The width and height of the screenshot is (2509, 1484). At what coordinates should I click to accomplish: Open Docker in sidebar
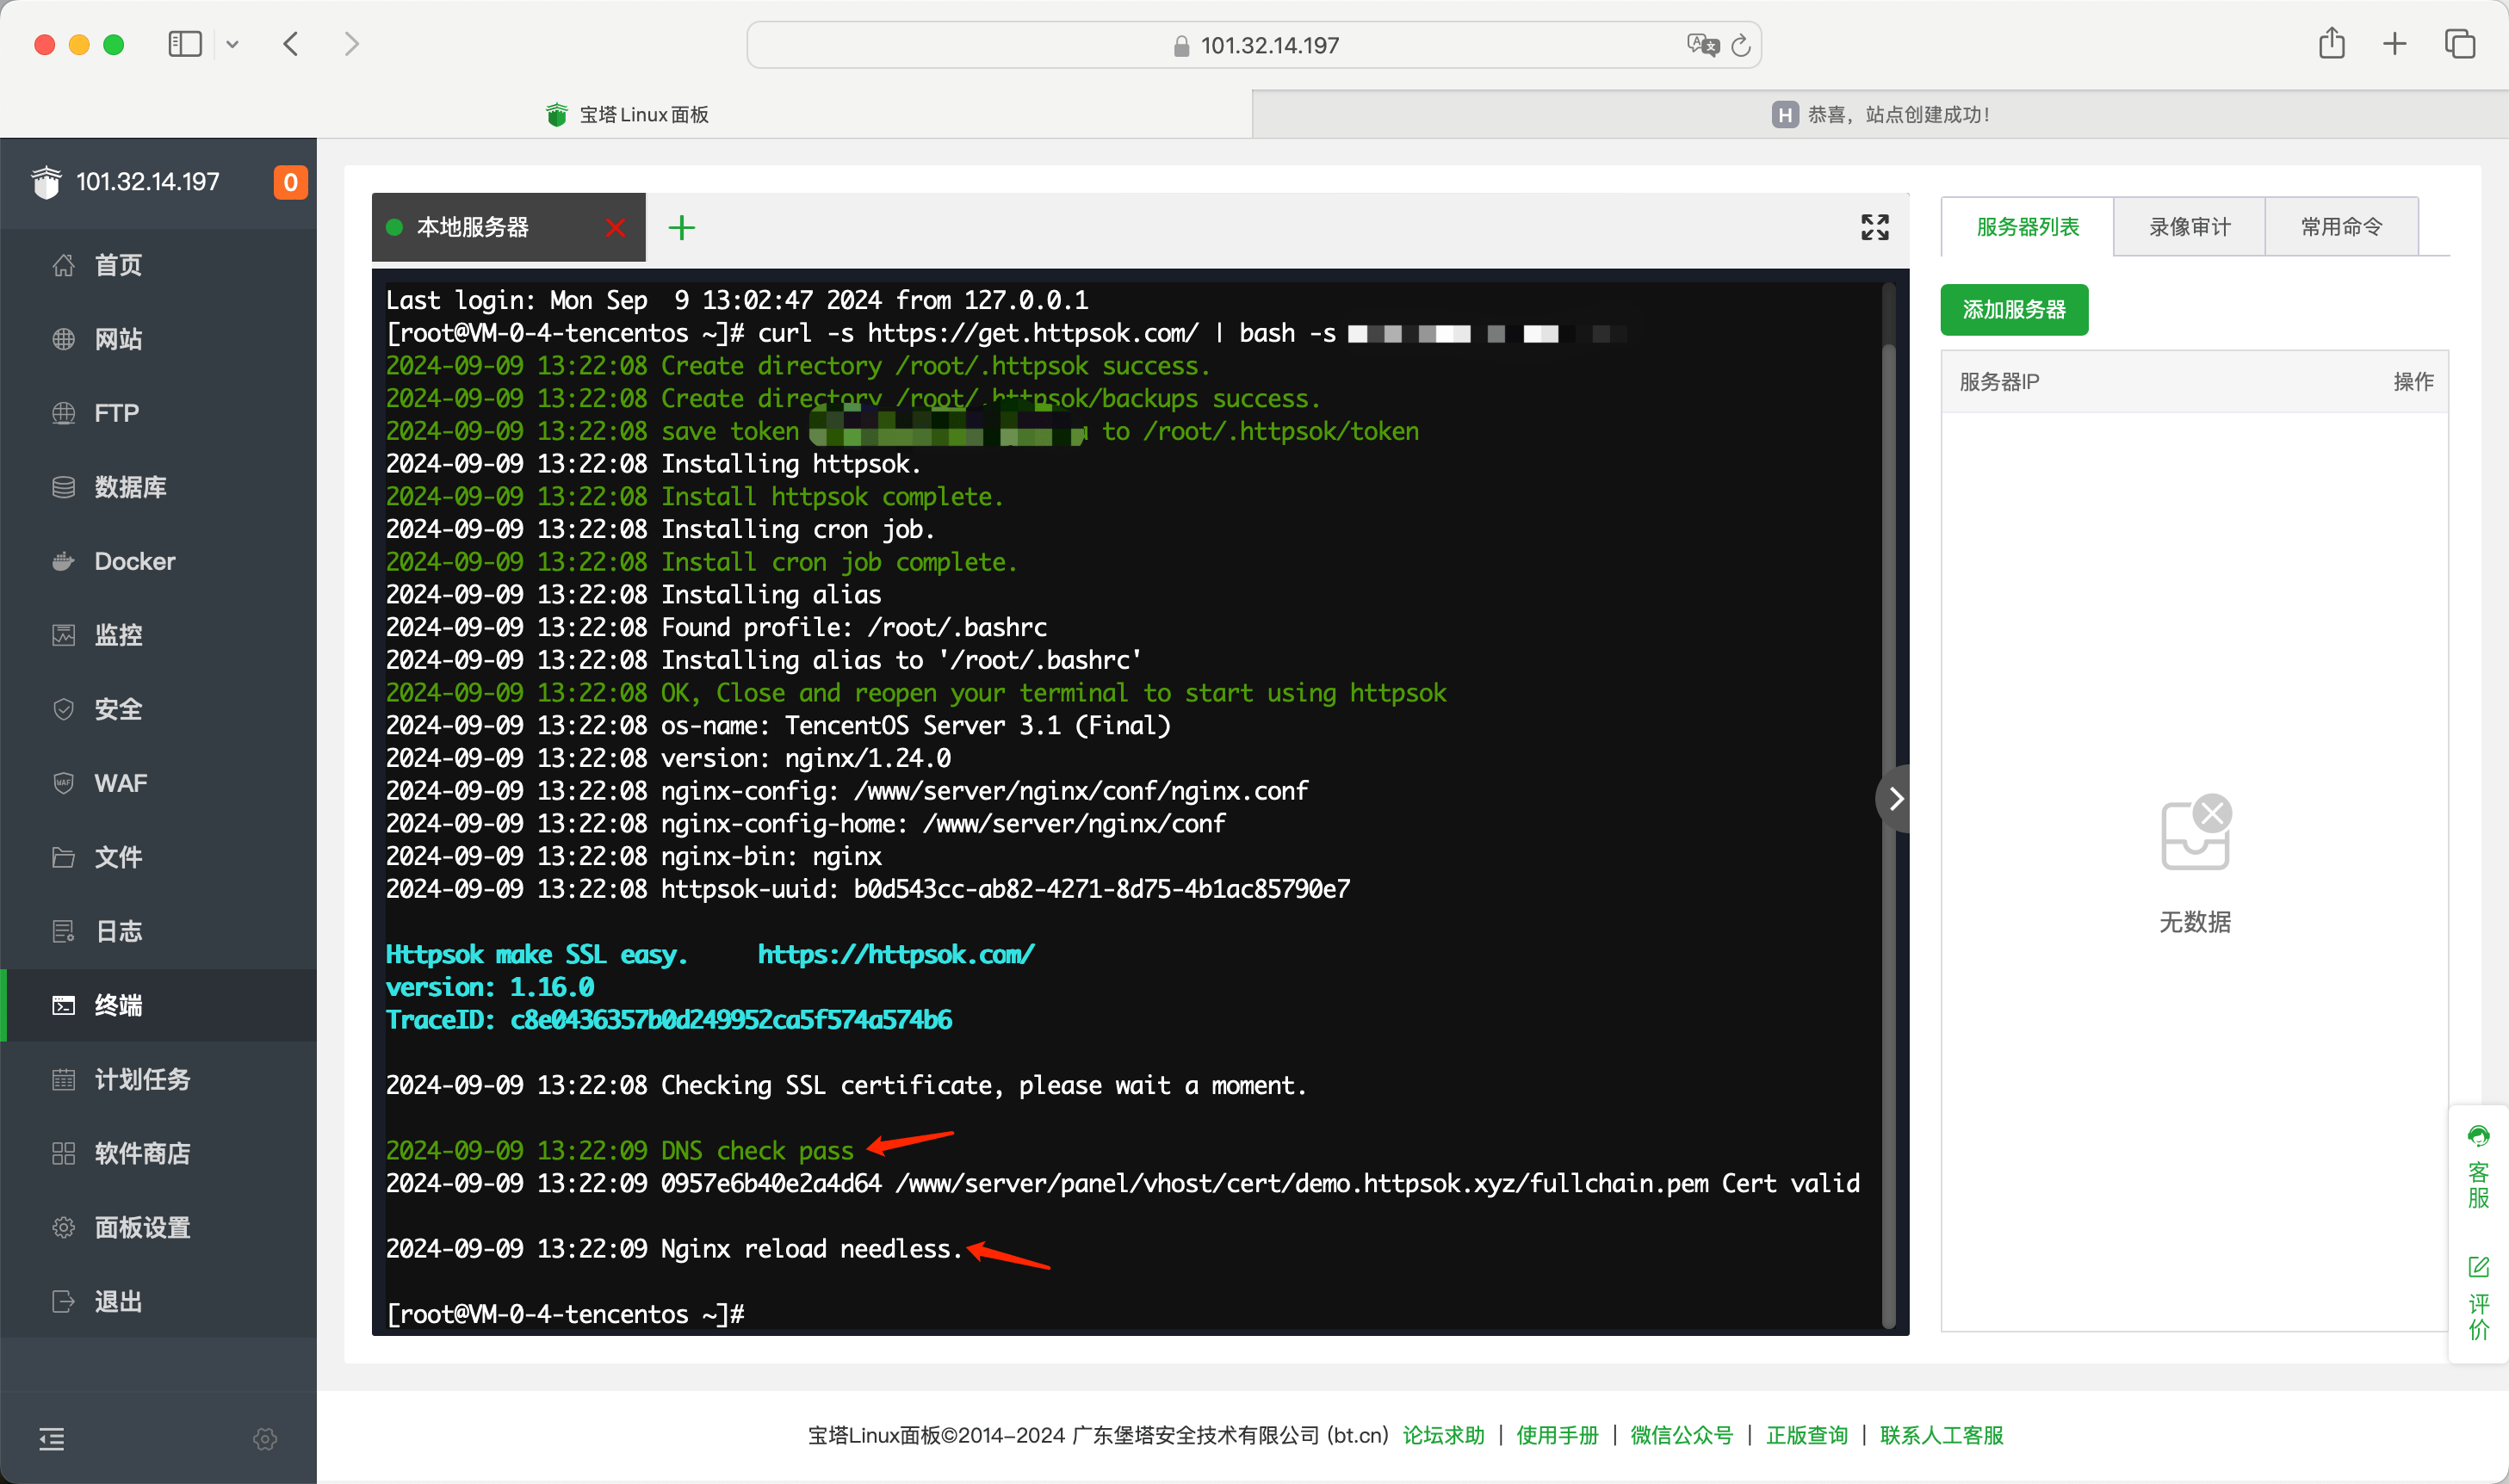(x=134, y=561)
